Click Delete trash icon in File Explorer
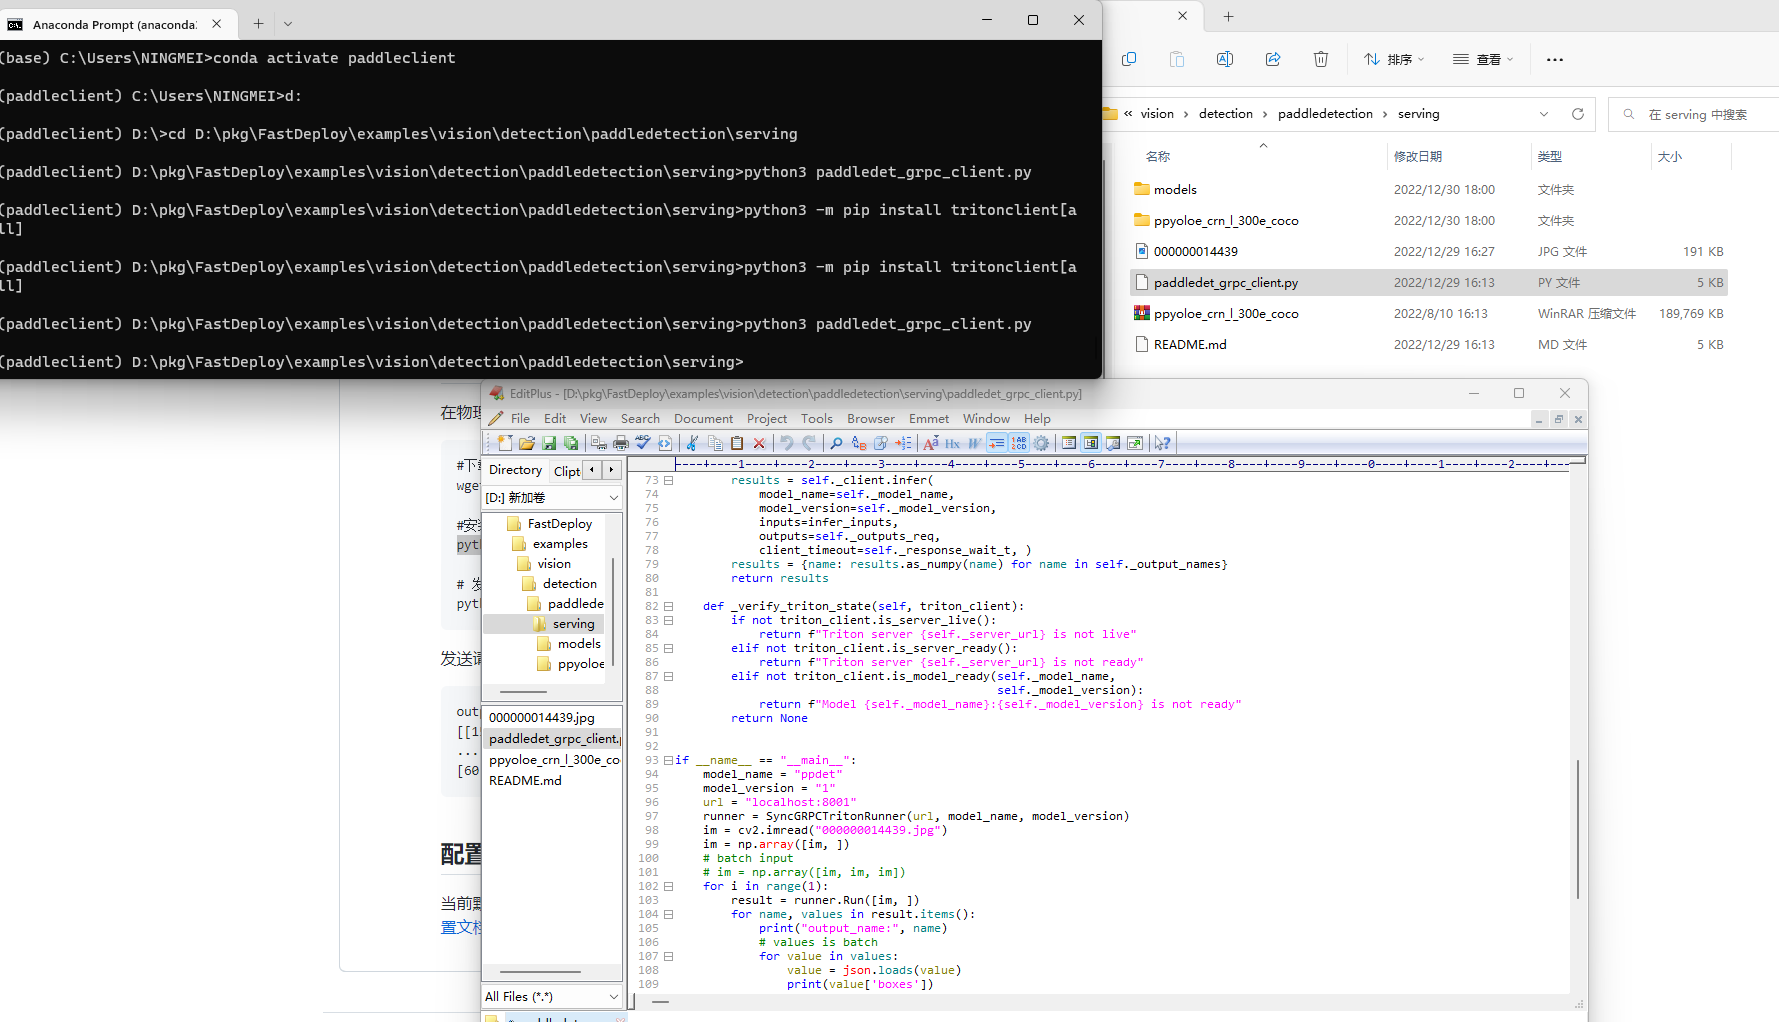Viewport: 1779px width, 1022px height. click(x=1321, y=59)
